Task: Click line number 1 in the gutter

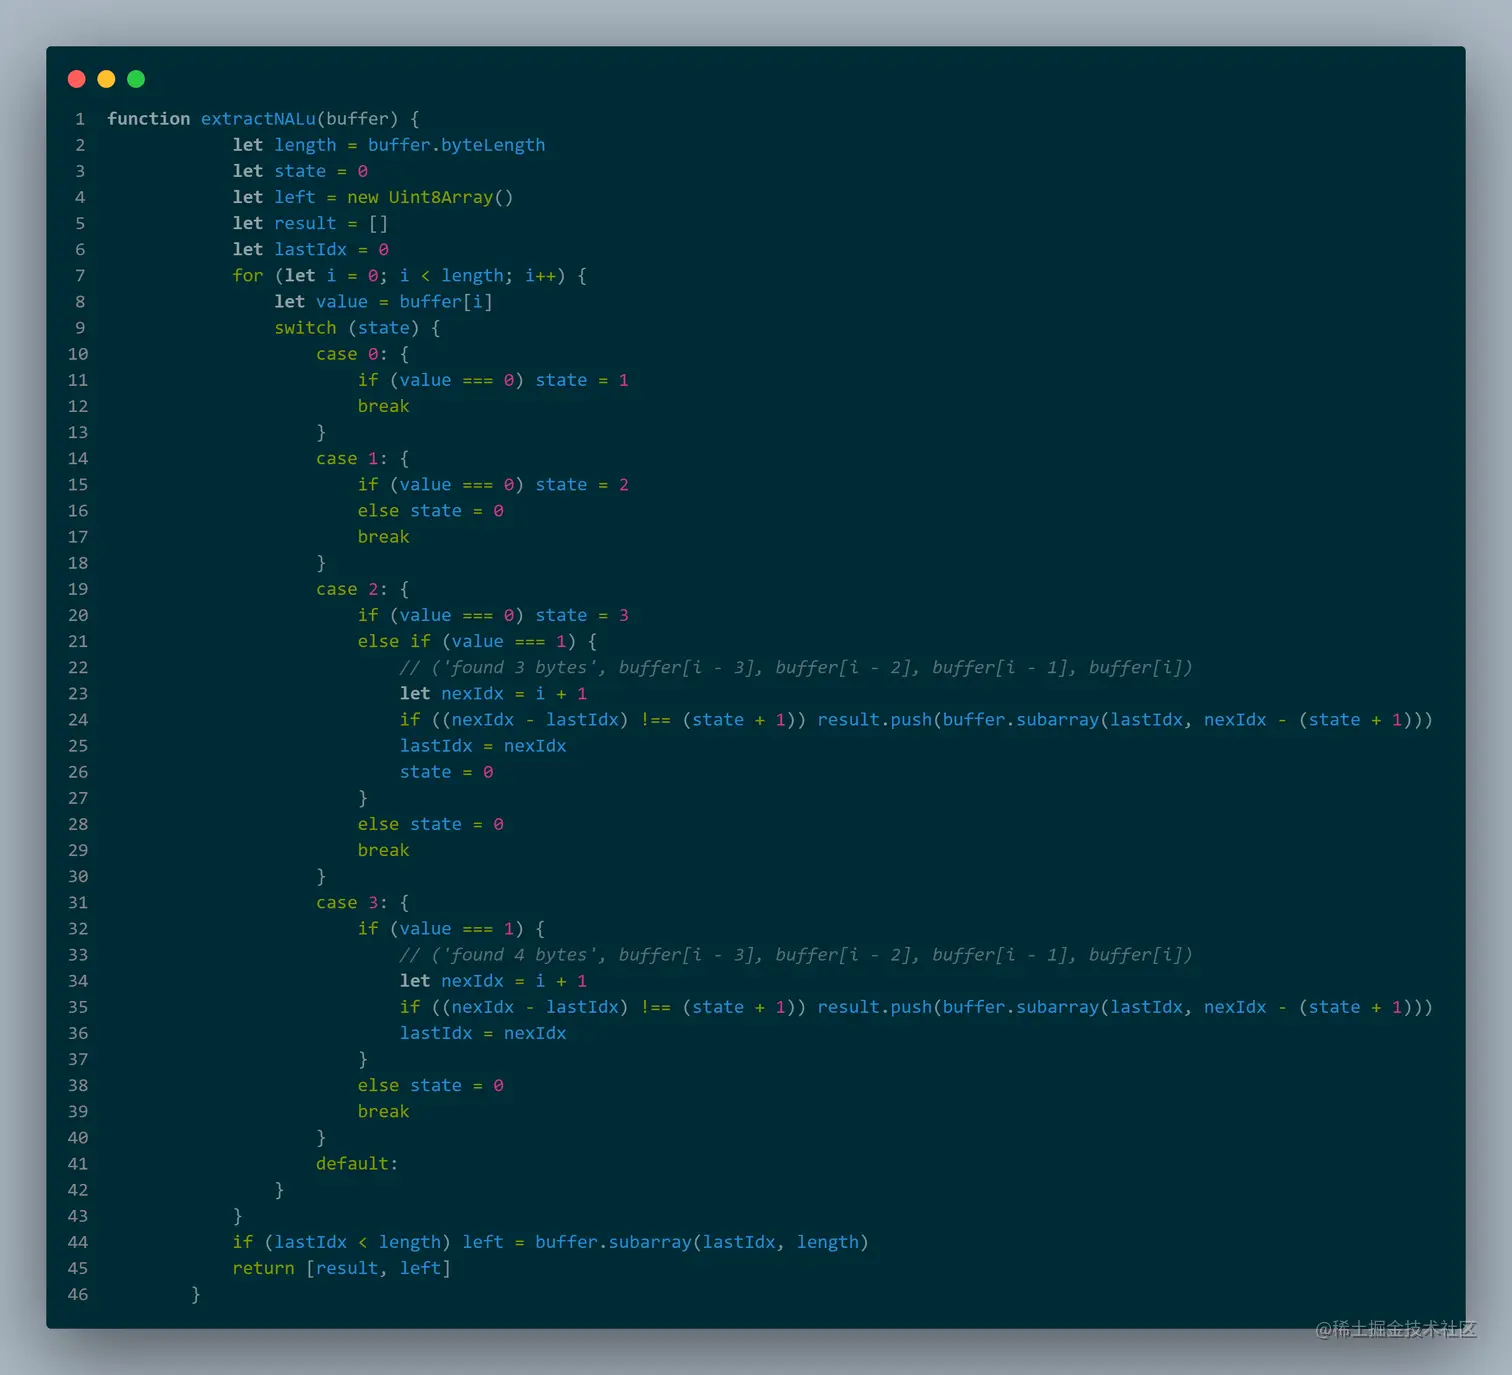Action: click(x=80, y=119)
